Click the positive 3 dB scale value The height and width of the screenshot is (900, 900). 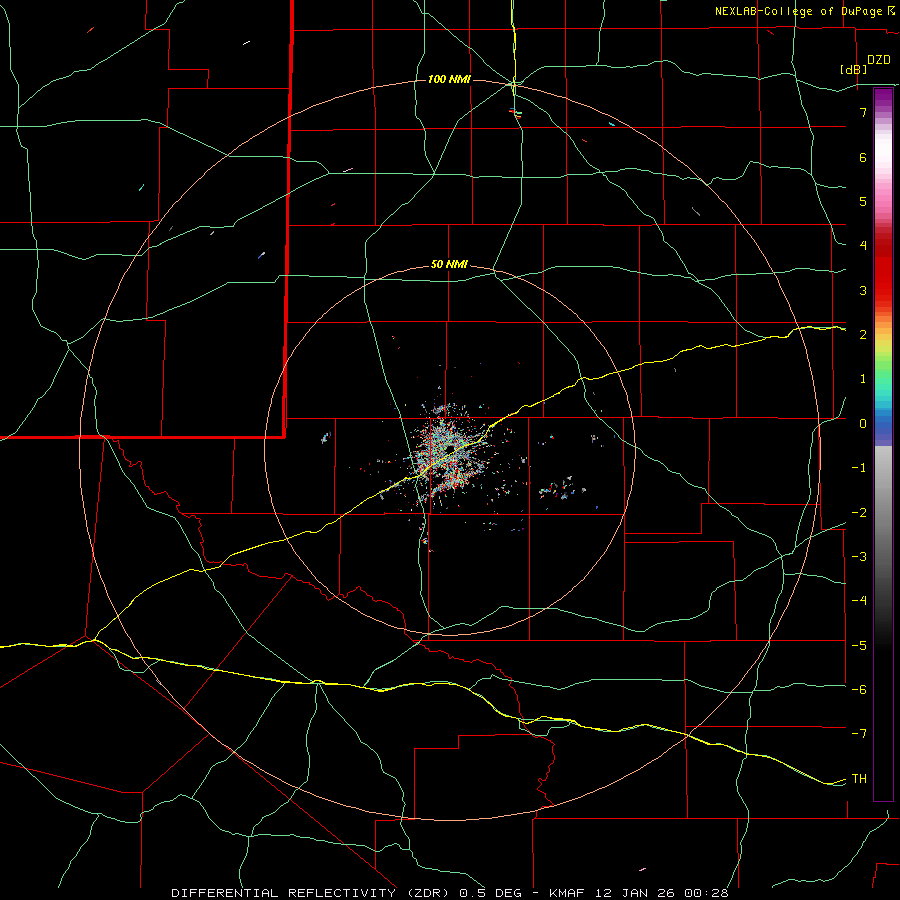pyautogui.click(x=863, y=290)
